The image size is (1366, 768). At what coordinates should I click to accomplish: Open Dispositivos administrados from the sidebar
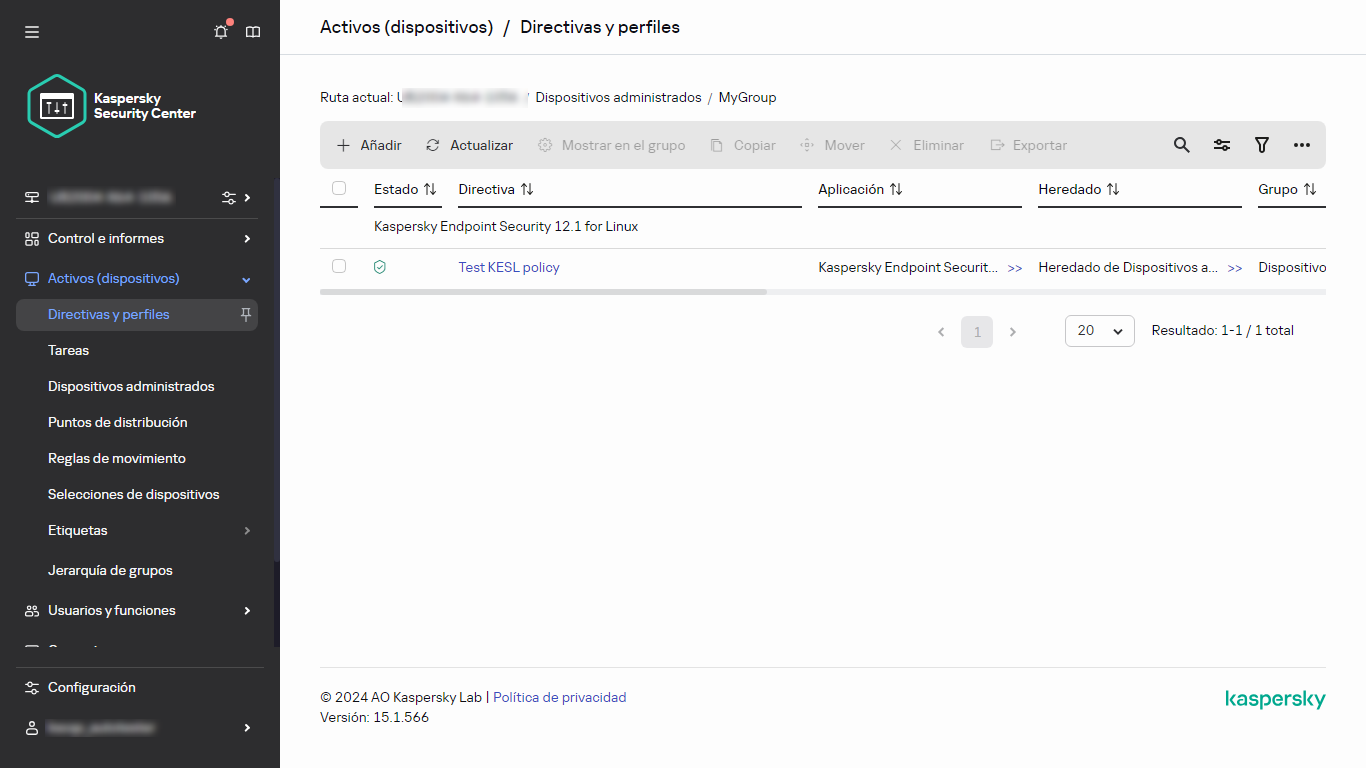tap(131, 386)
